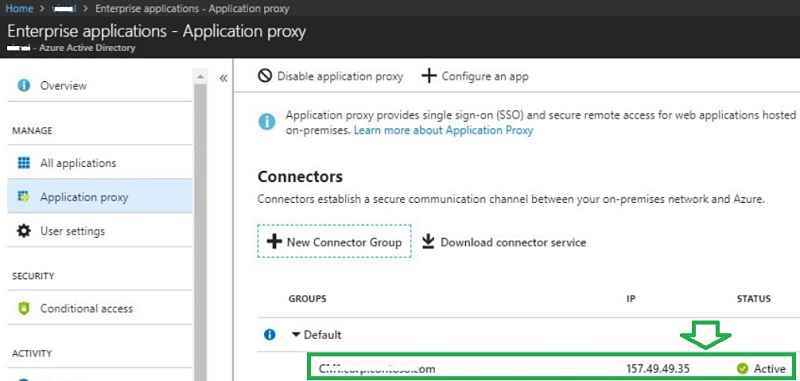This screenshot has height=381, width=800.
Task: Click the green Active status check icon
Action: coord(742,368)
